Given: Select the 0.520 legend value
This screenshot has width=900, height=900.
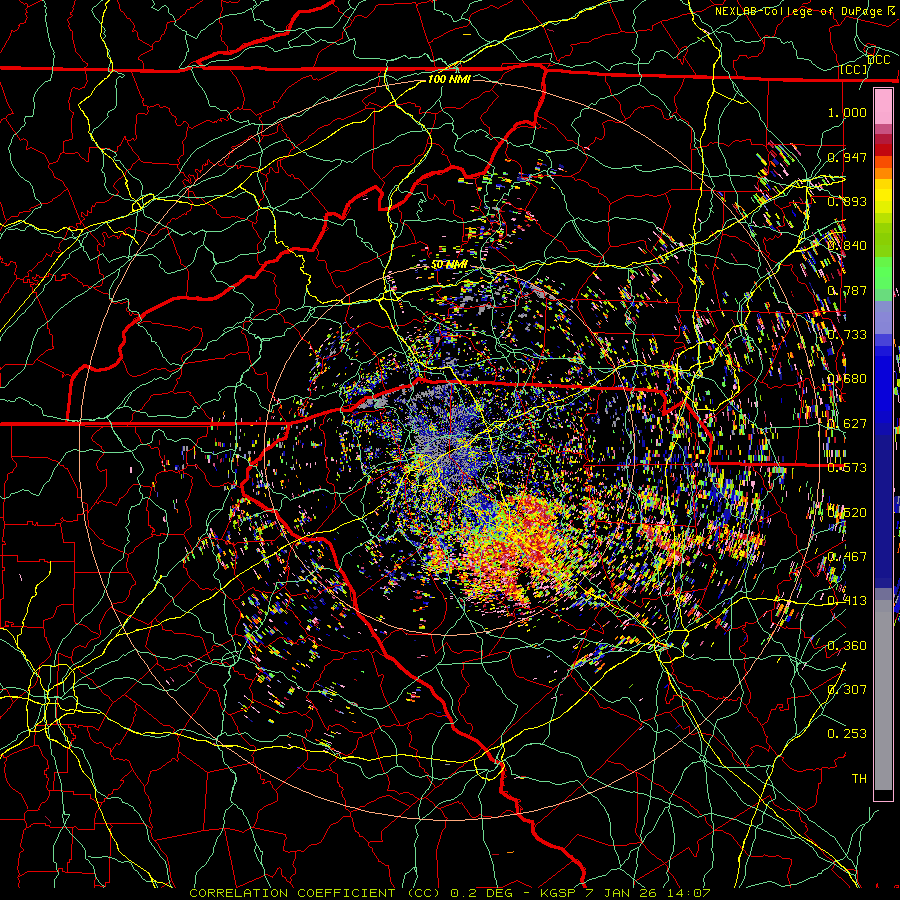Looking at the screenshot, I should (847, 513).
